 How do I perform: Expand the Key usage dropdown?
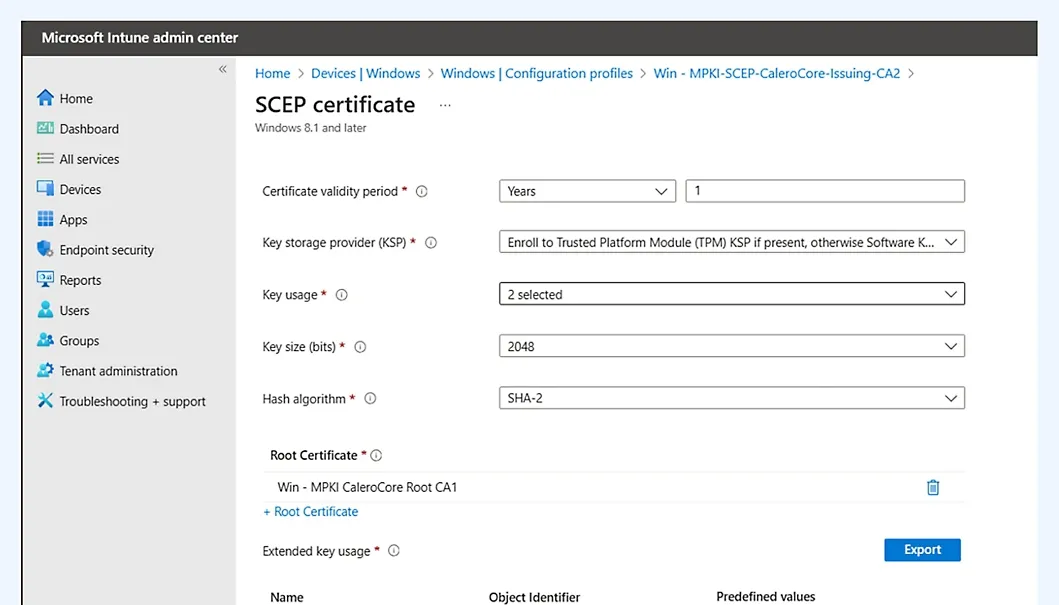click(731, 295)
